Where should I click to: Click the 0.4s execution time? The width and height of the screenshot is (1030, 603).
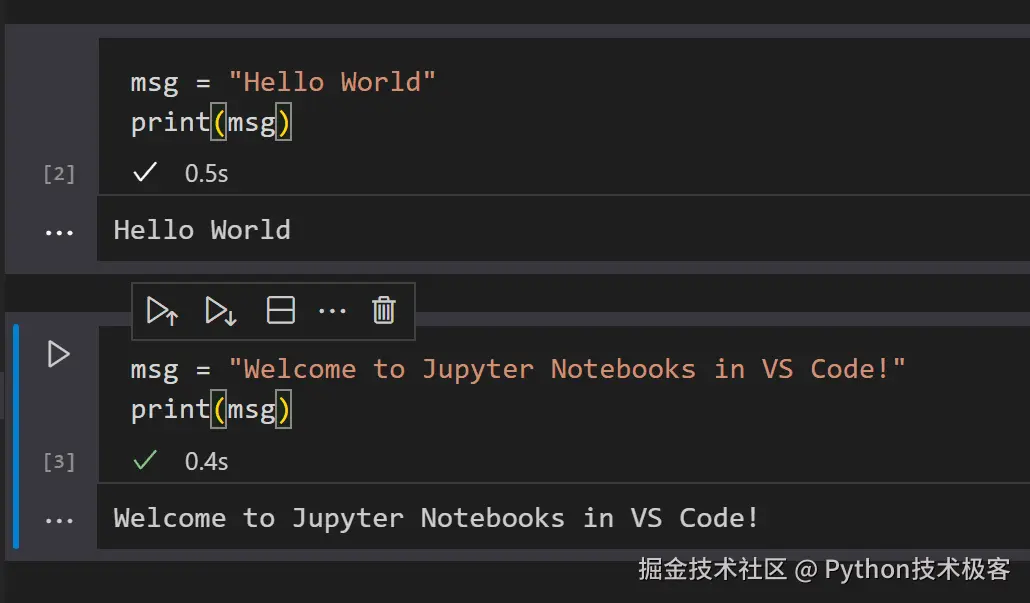[x=206, y=461]
